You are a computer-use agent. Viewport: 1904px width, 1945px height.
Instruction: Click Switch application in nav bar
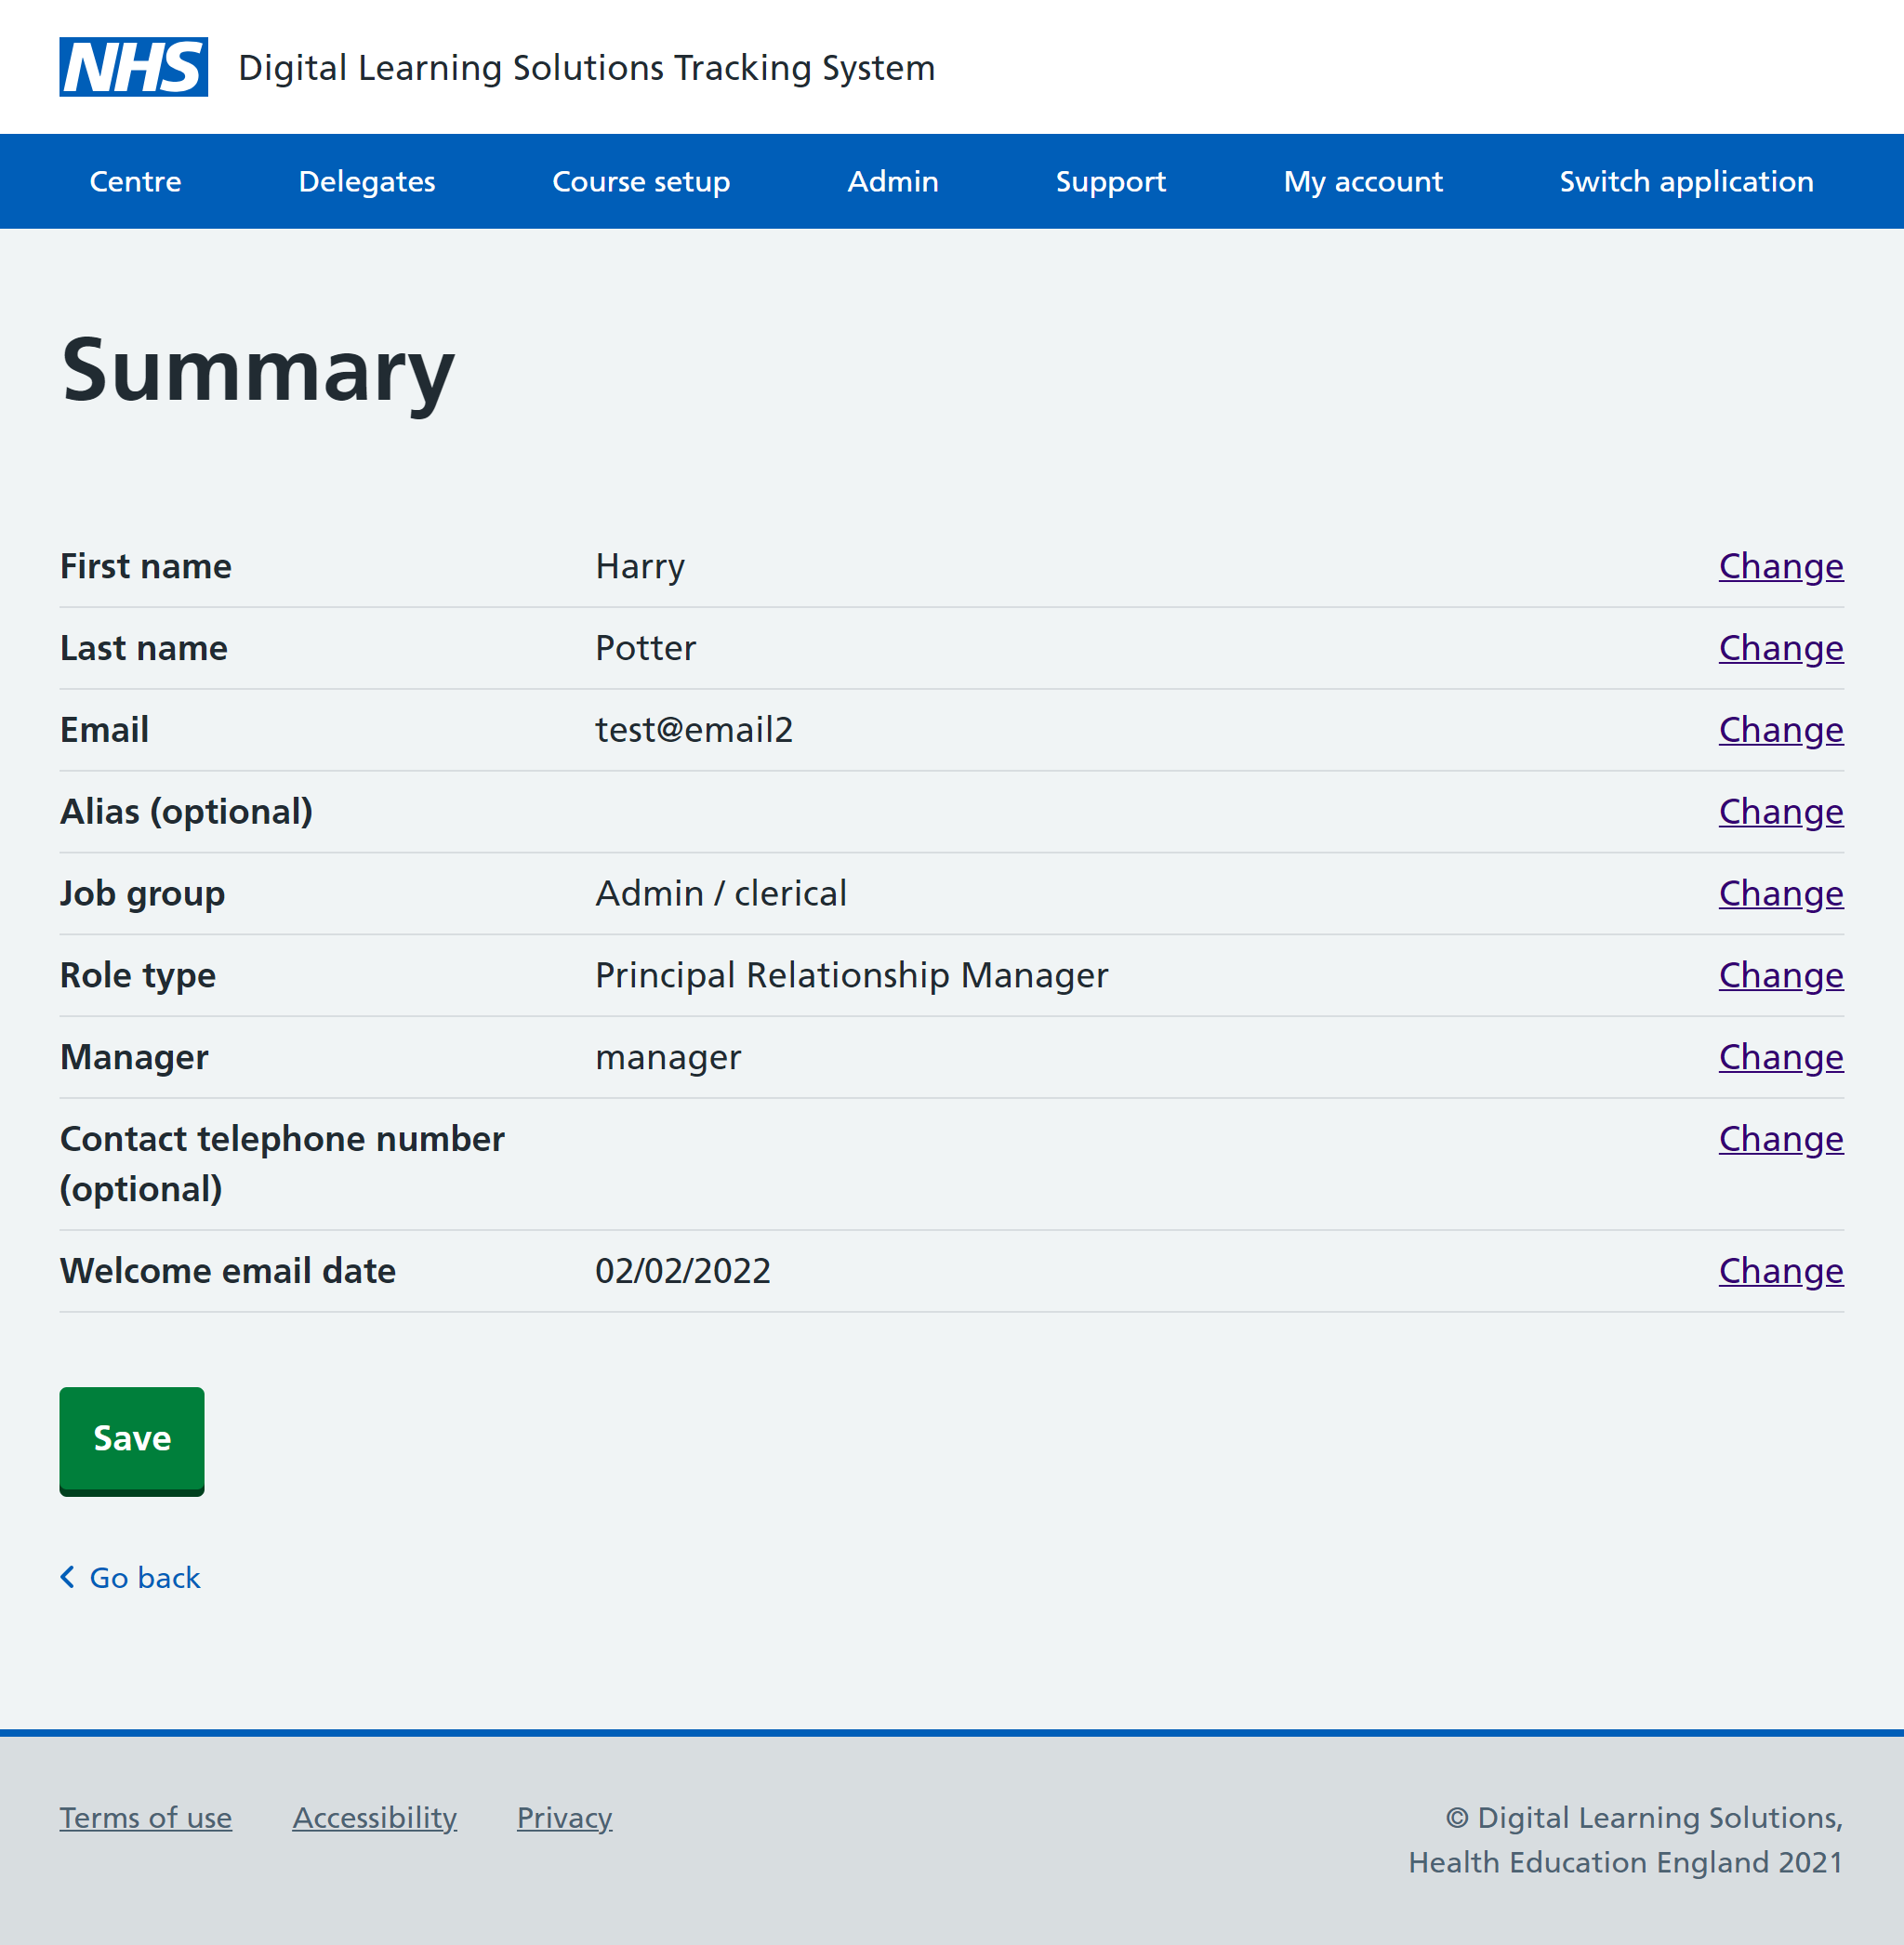pyautogui.click(x=1685, y=181)
